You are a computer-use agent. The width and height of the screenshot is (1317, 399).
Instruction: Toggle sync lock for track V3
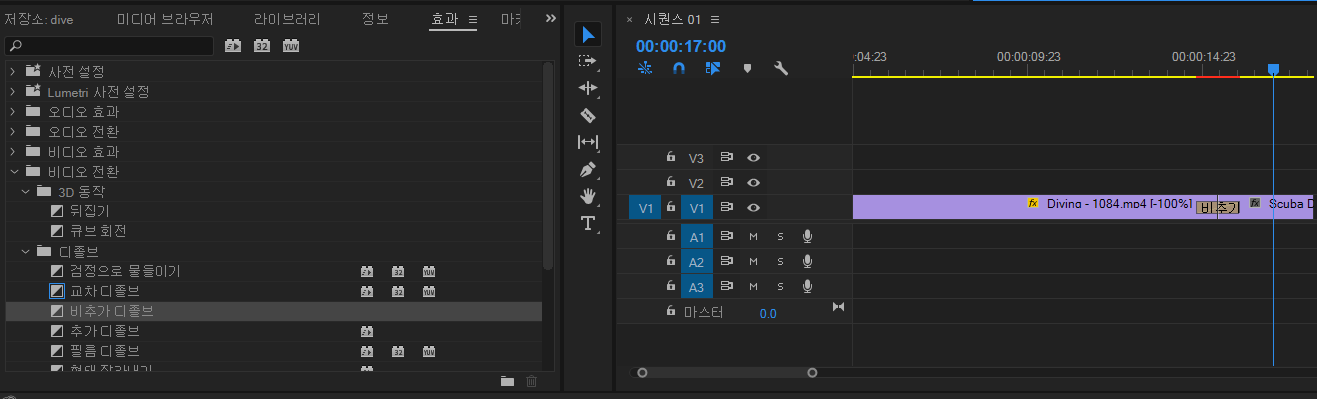pyautogui.click(x=727, y=157)
